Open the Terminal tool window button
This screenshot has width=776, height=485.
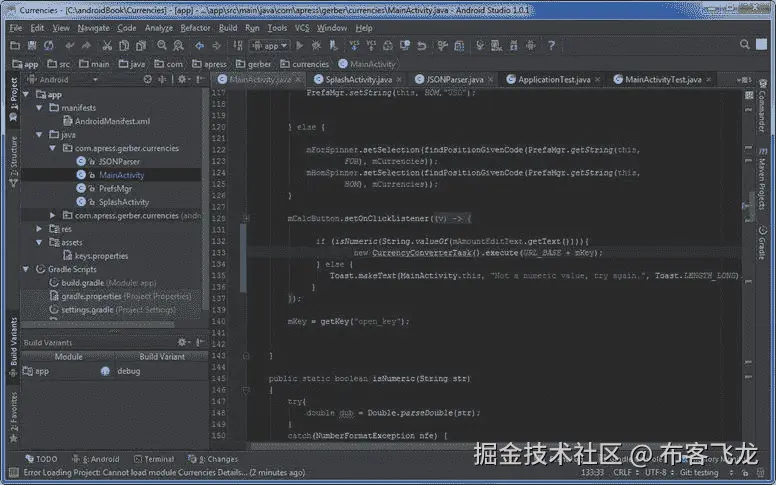pos(154,459)
